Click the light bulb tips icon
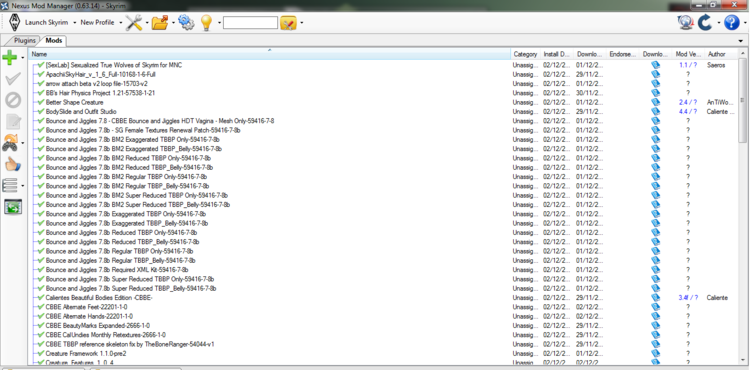 pyautogui.click(x=206, y=22)
